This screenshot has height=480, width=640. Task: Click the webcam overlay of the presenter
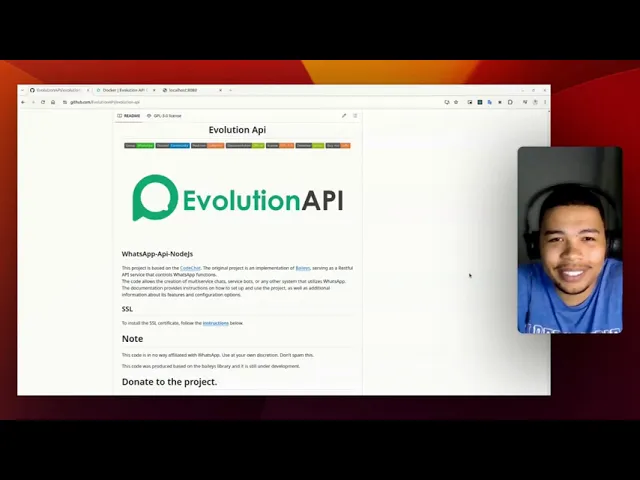pyautogui.click(x=570, y=240)
